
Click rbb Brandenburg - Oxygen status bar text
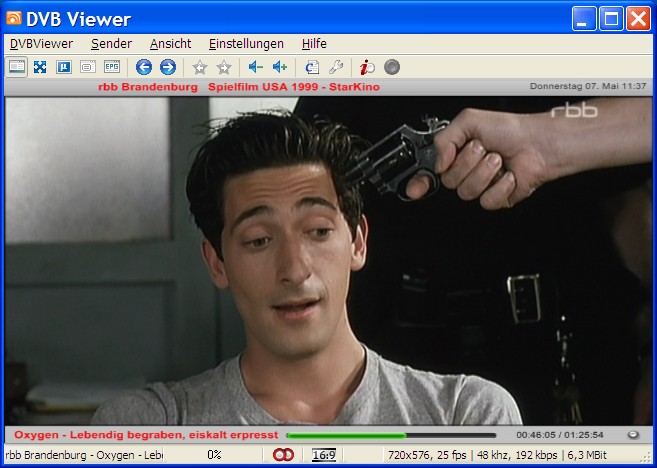point(84,455)
